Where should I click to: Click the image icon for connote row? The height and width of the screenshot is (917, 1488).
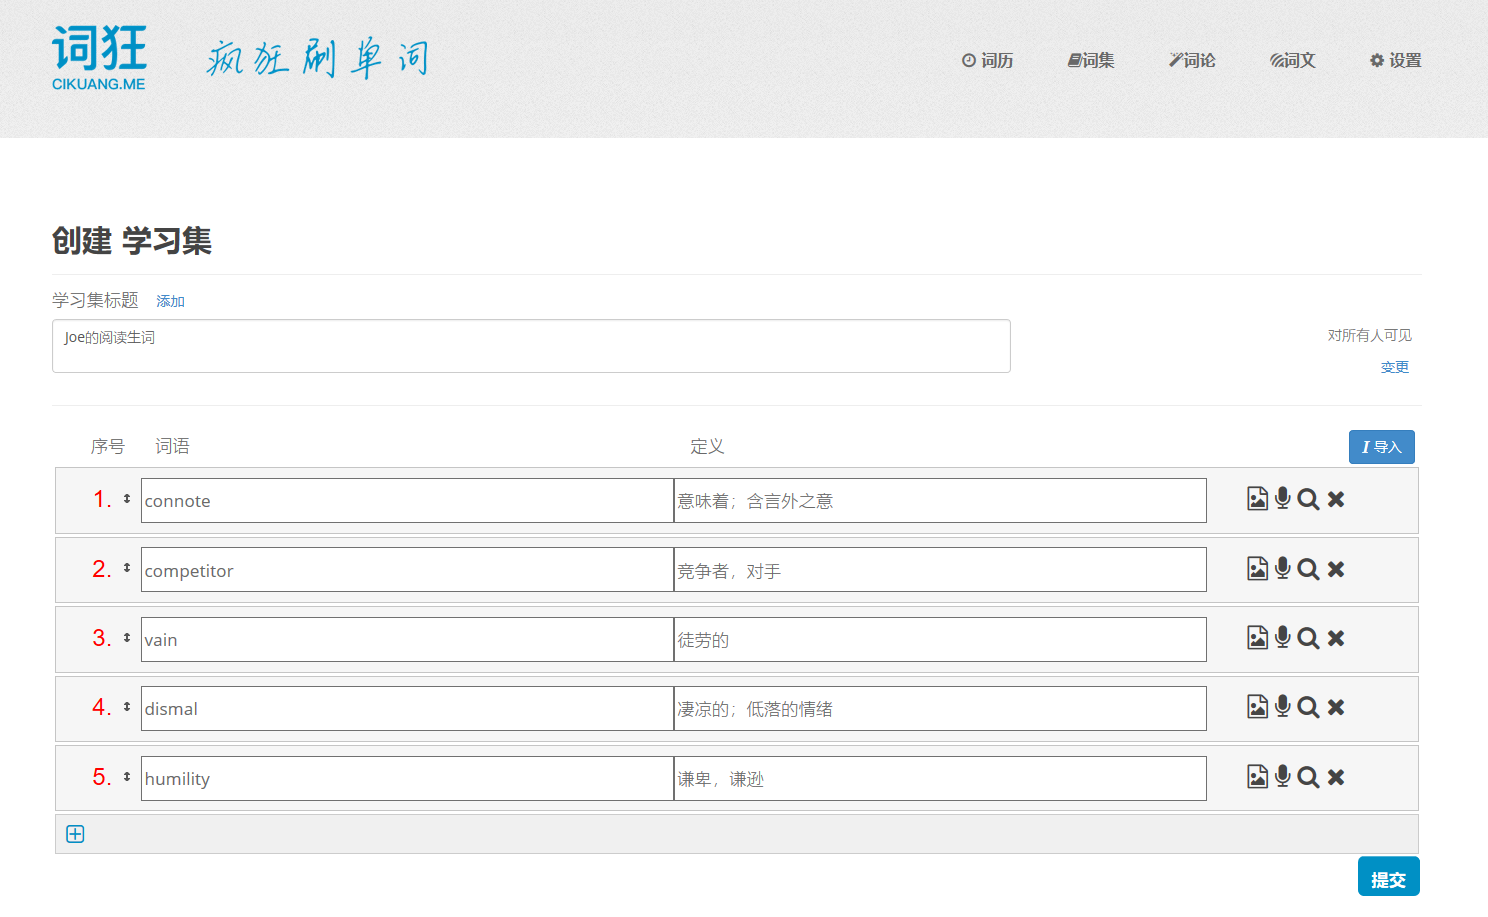click(x=1257, y=499)
